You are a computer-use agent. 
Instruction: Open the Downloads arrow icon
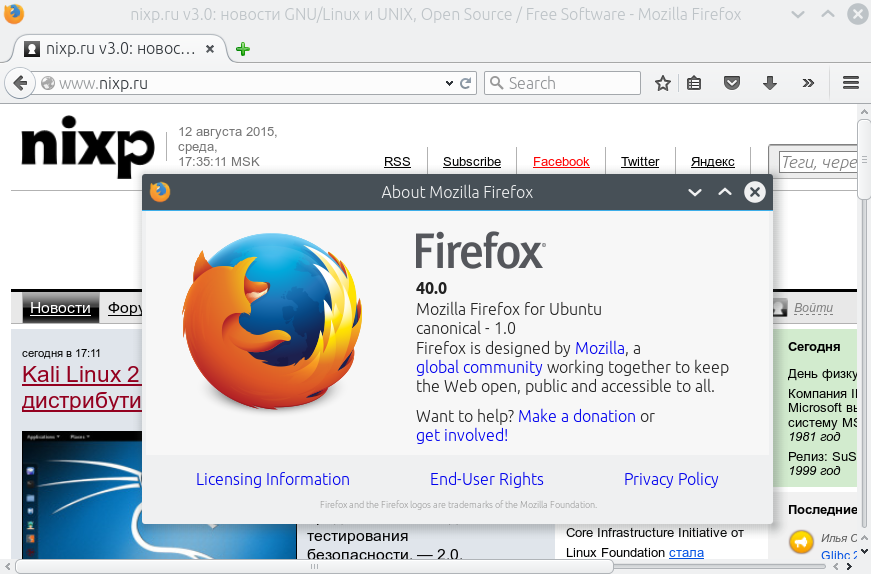click(770, 83)
